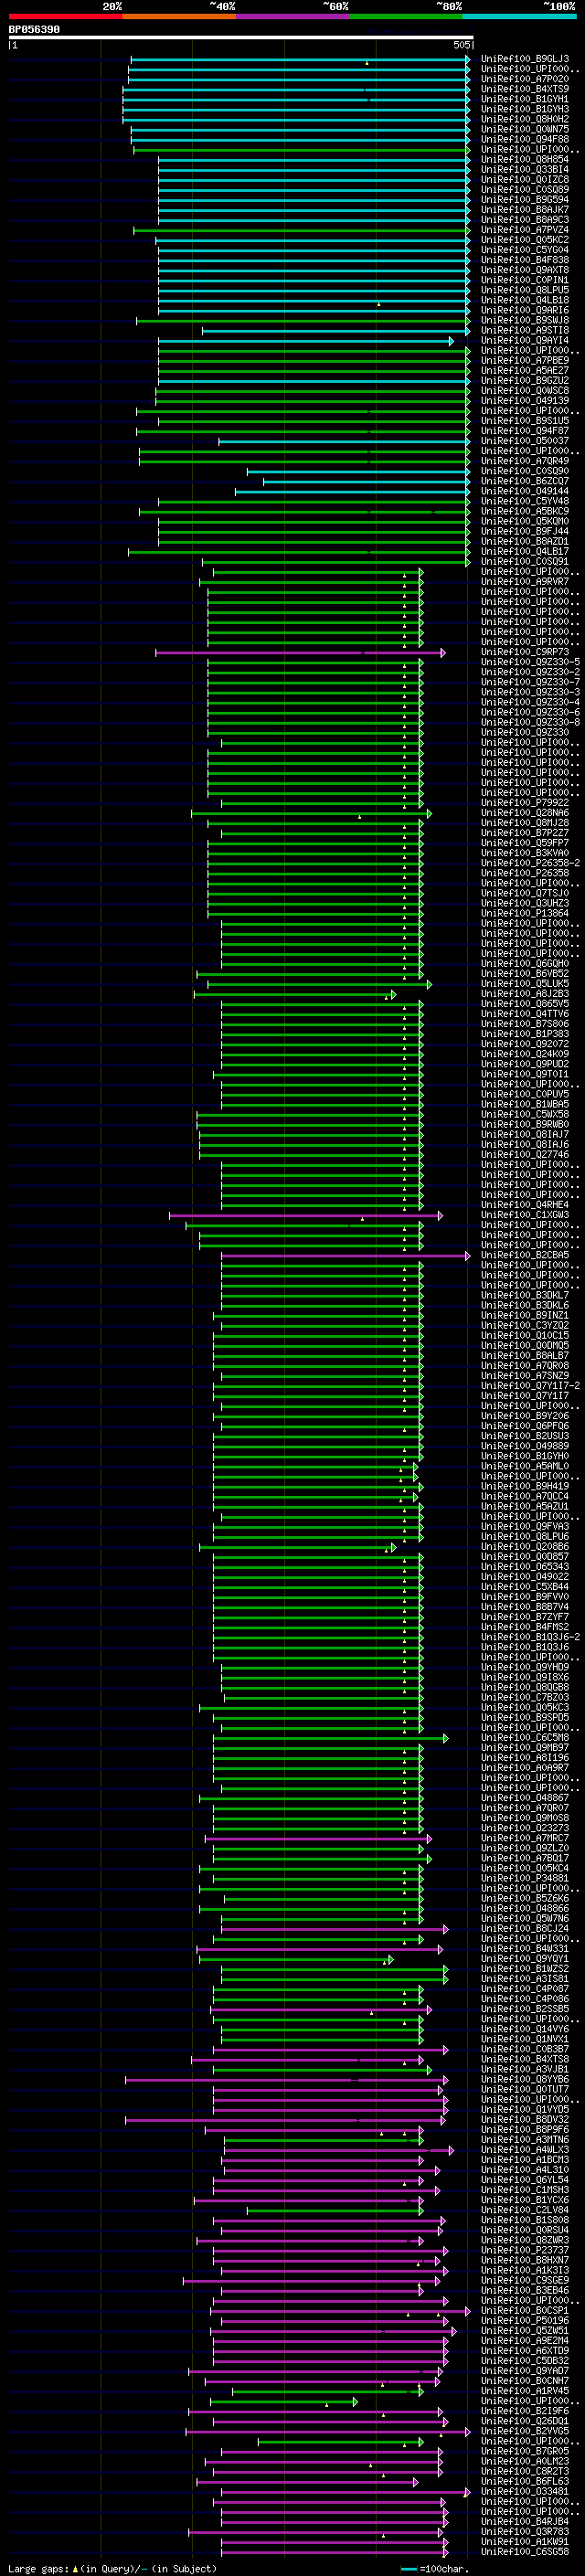Choose the UniRef100_A5AE27 label
Image resolution: width=585 pixels, height=2576 pixels.
pyautogui.click(x=525, y=370)
